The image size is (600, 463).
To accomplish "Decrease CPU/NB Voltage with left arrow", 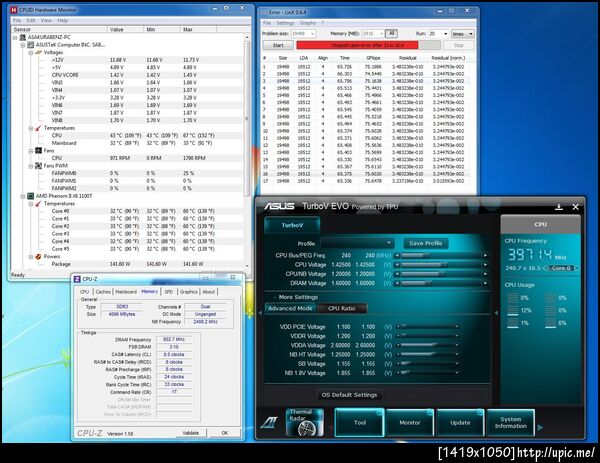I will 397,274.
